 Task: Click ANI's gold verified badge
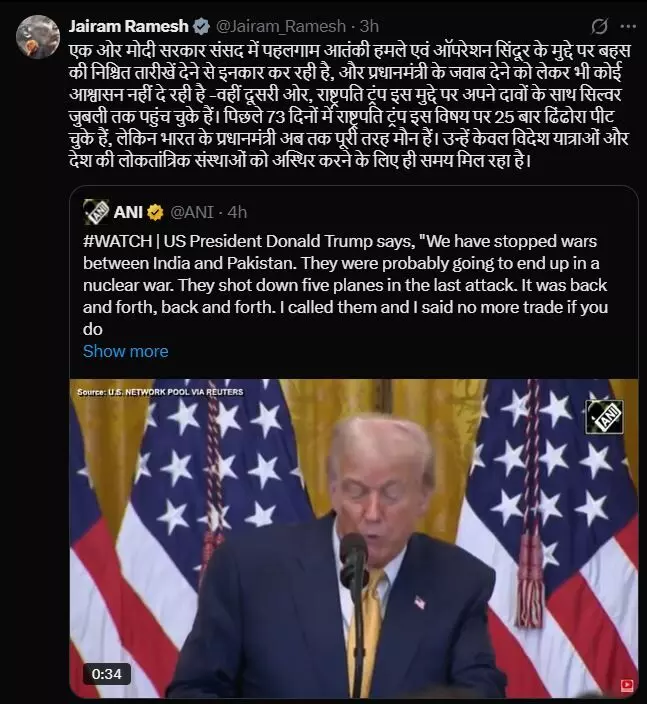click(x=155, y=212)
